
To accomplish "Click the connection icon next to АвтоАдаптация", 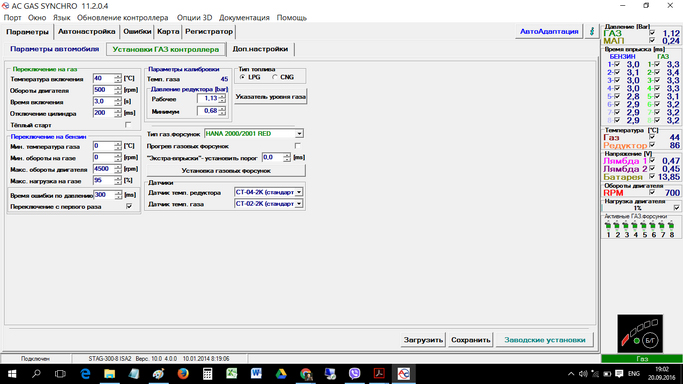I will coord(592,31).
